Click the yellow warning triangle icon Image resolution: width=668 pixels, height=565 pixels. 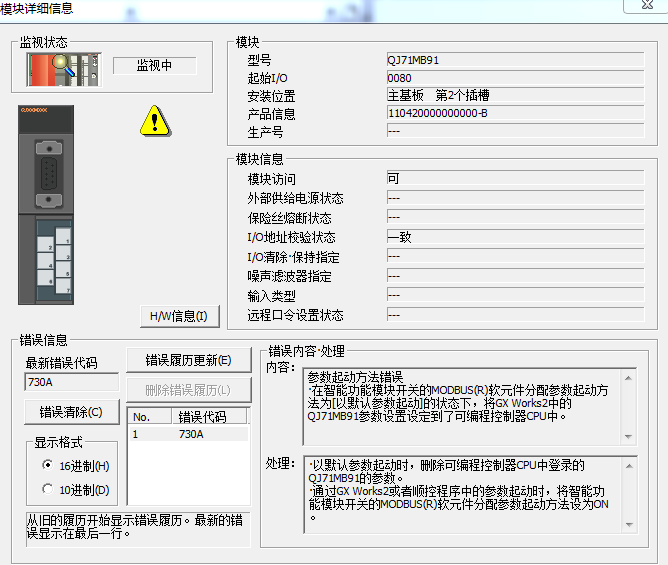pyautogui.click(x=154, y=122)
